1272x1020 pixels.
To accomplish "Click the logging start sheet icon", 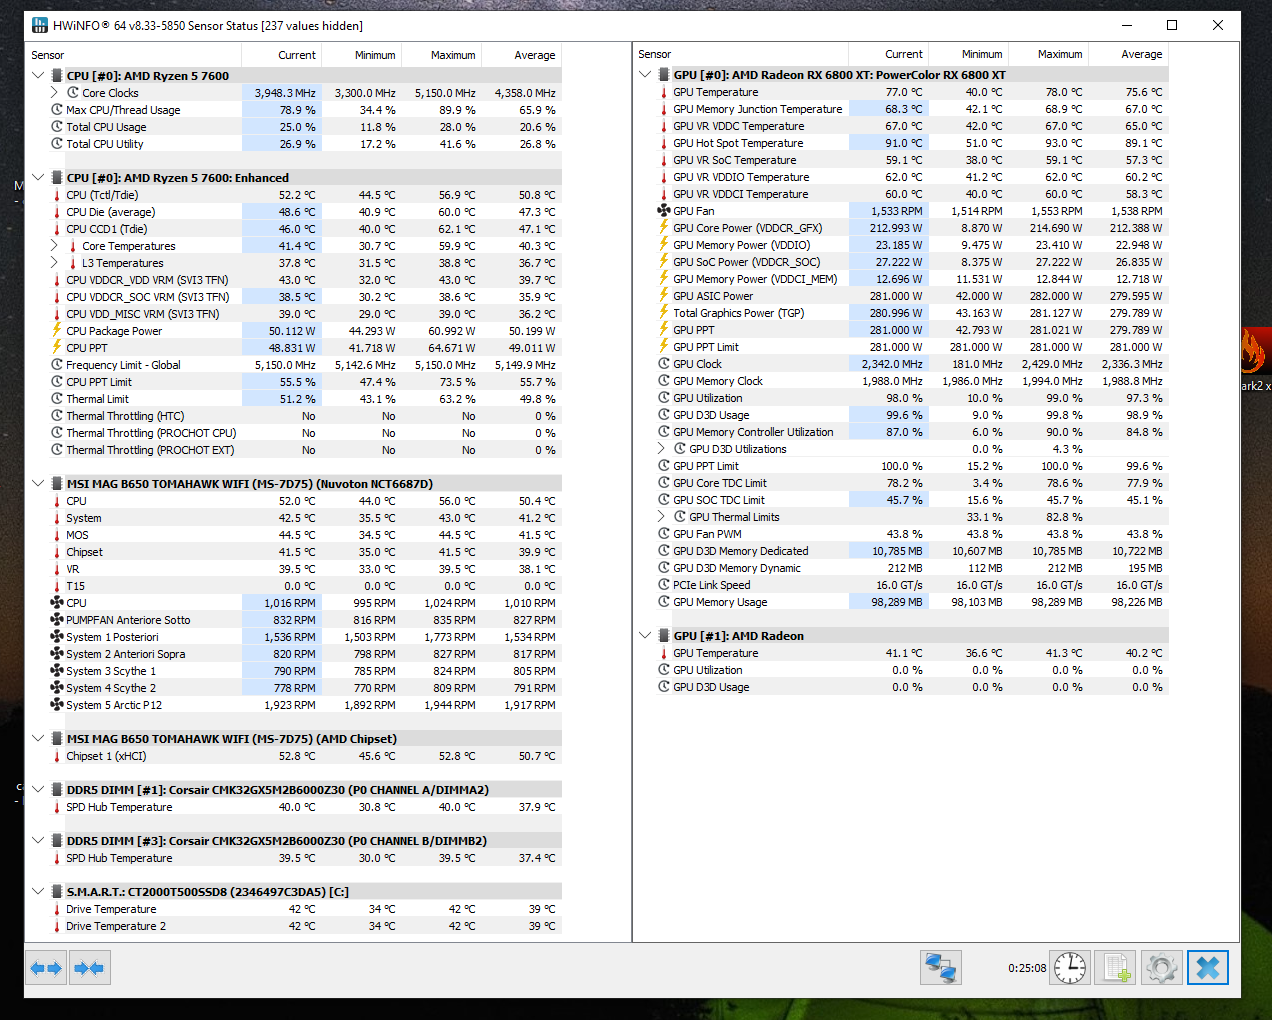I will (1115, 968).
